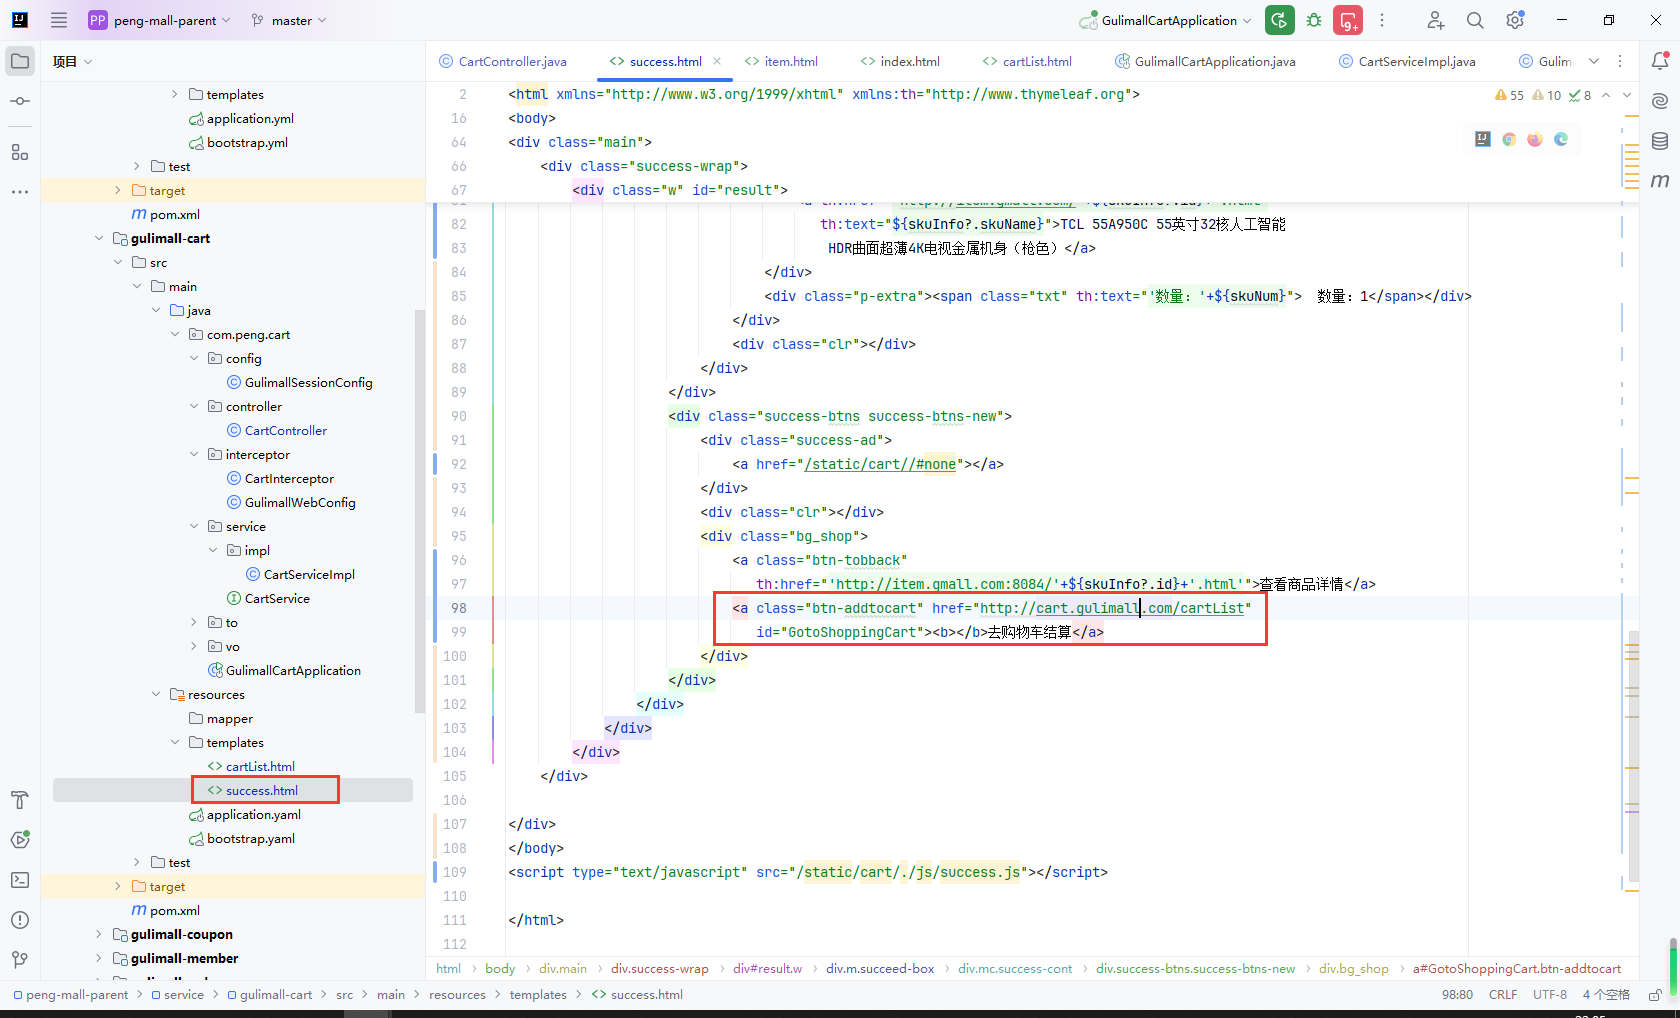Open built-in preview browser icon
Image resolution: width=1680 pixels, height=1018 pixels.
pos(1483,139)
